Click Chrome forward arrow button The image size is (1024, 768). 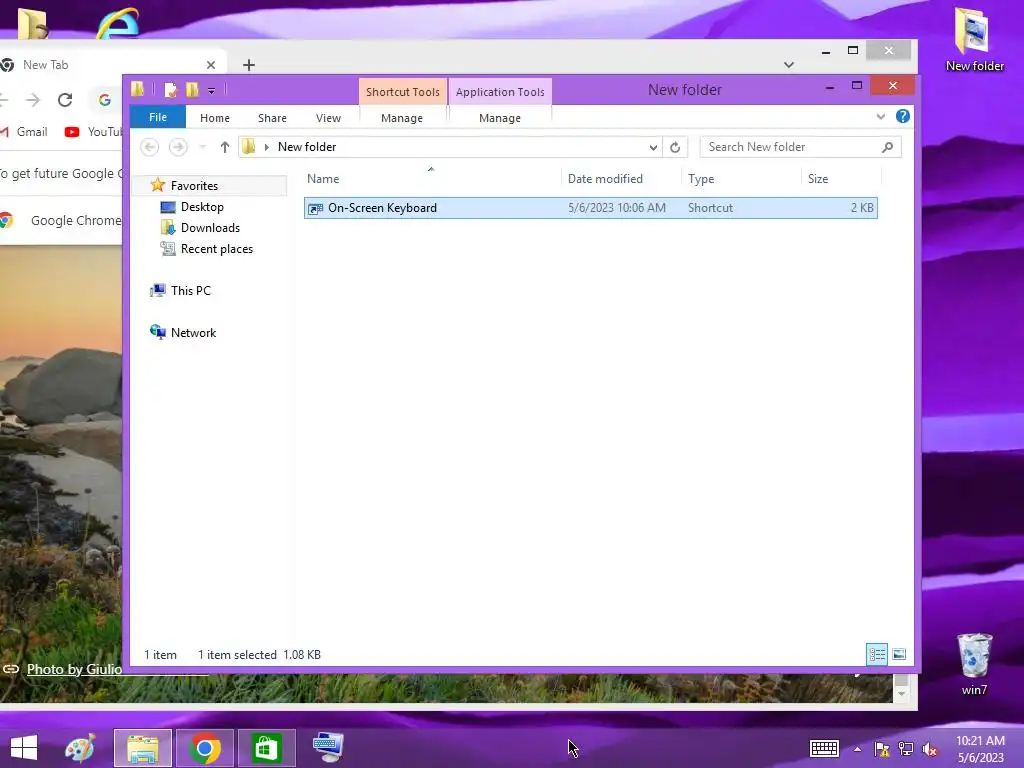33,100
